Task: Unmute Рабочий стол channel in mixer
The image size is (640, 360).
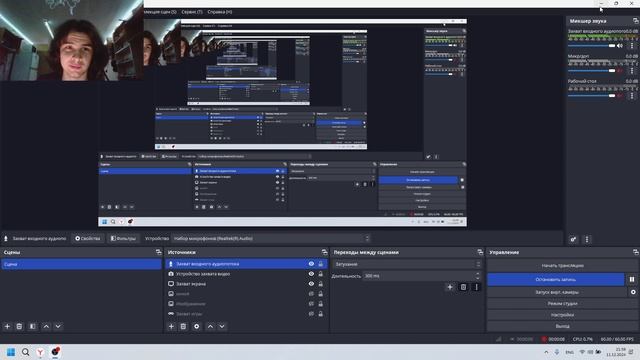Action: point(620,96)
